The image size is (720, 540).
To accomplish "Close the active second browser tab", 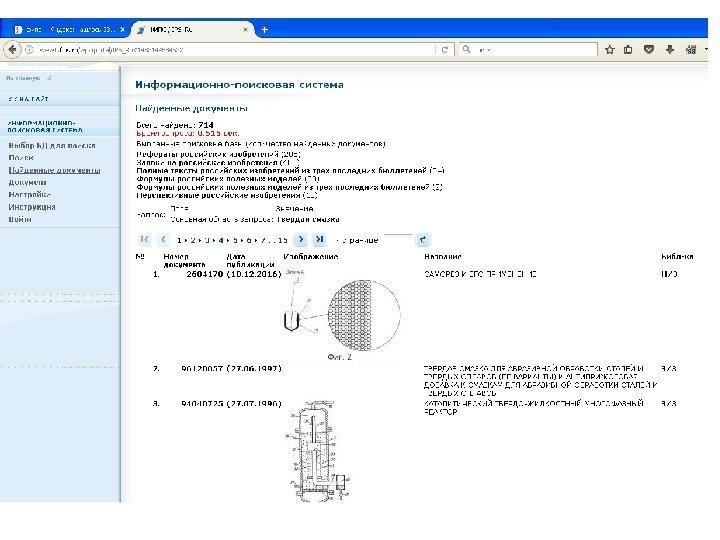I will tap(245, 29).
